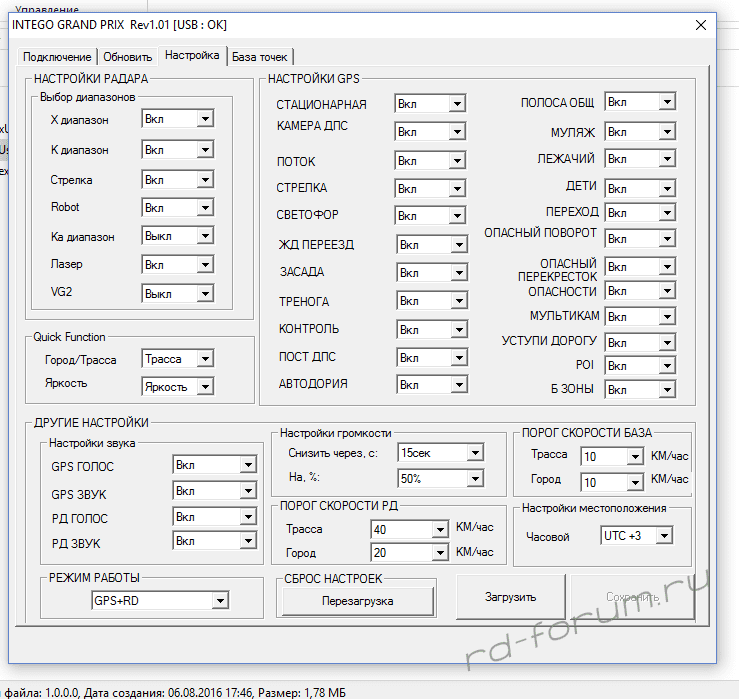Close the INTEGO GRAND PRIX window

point(701,25)
